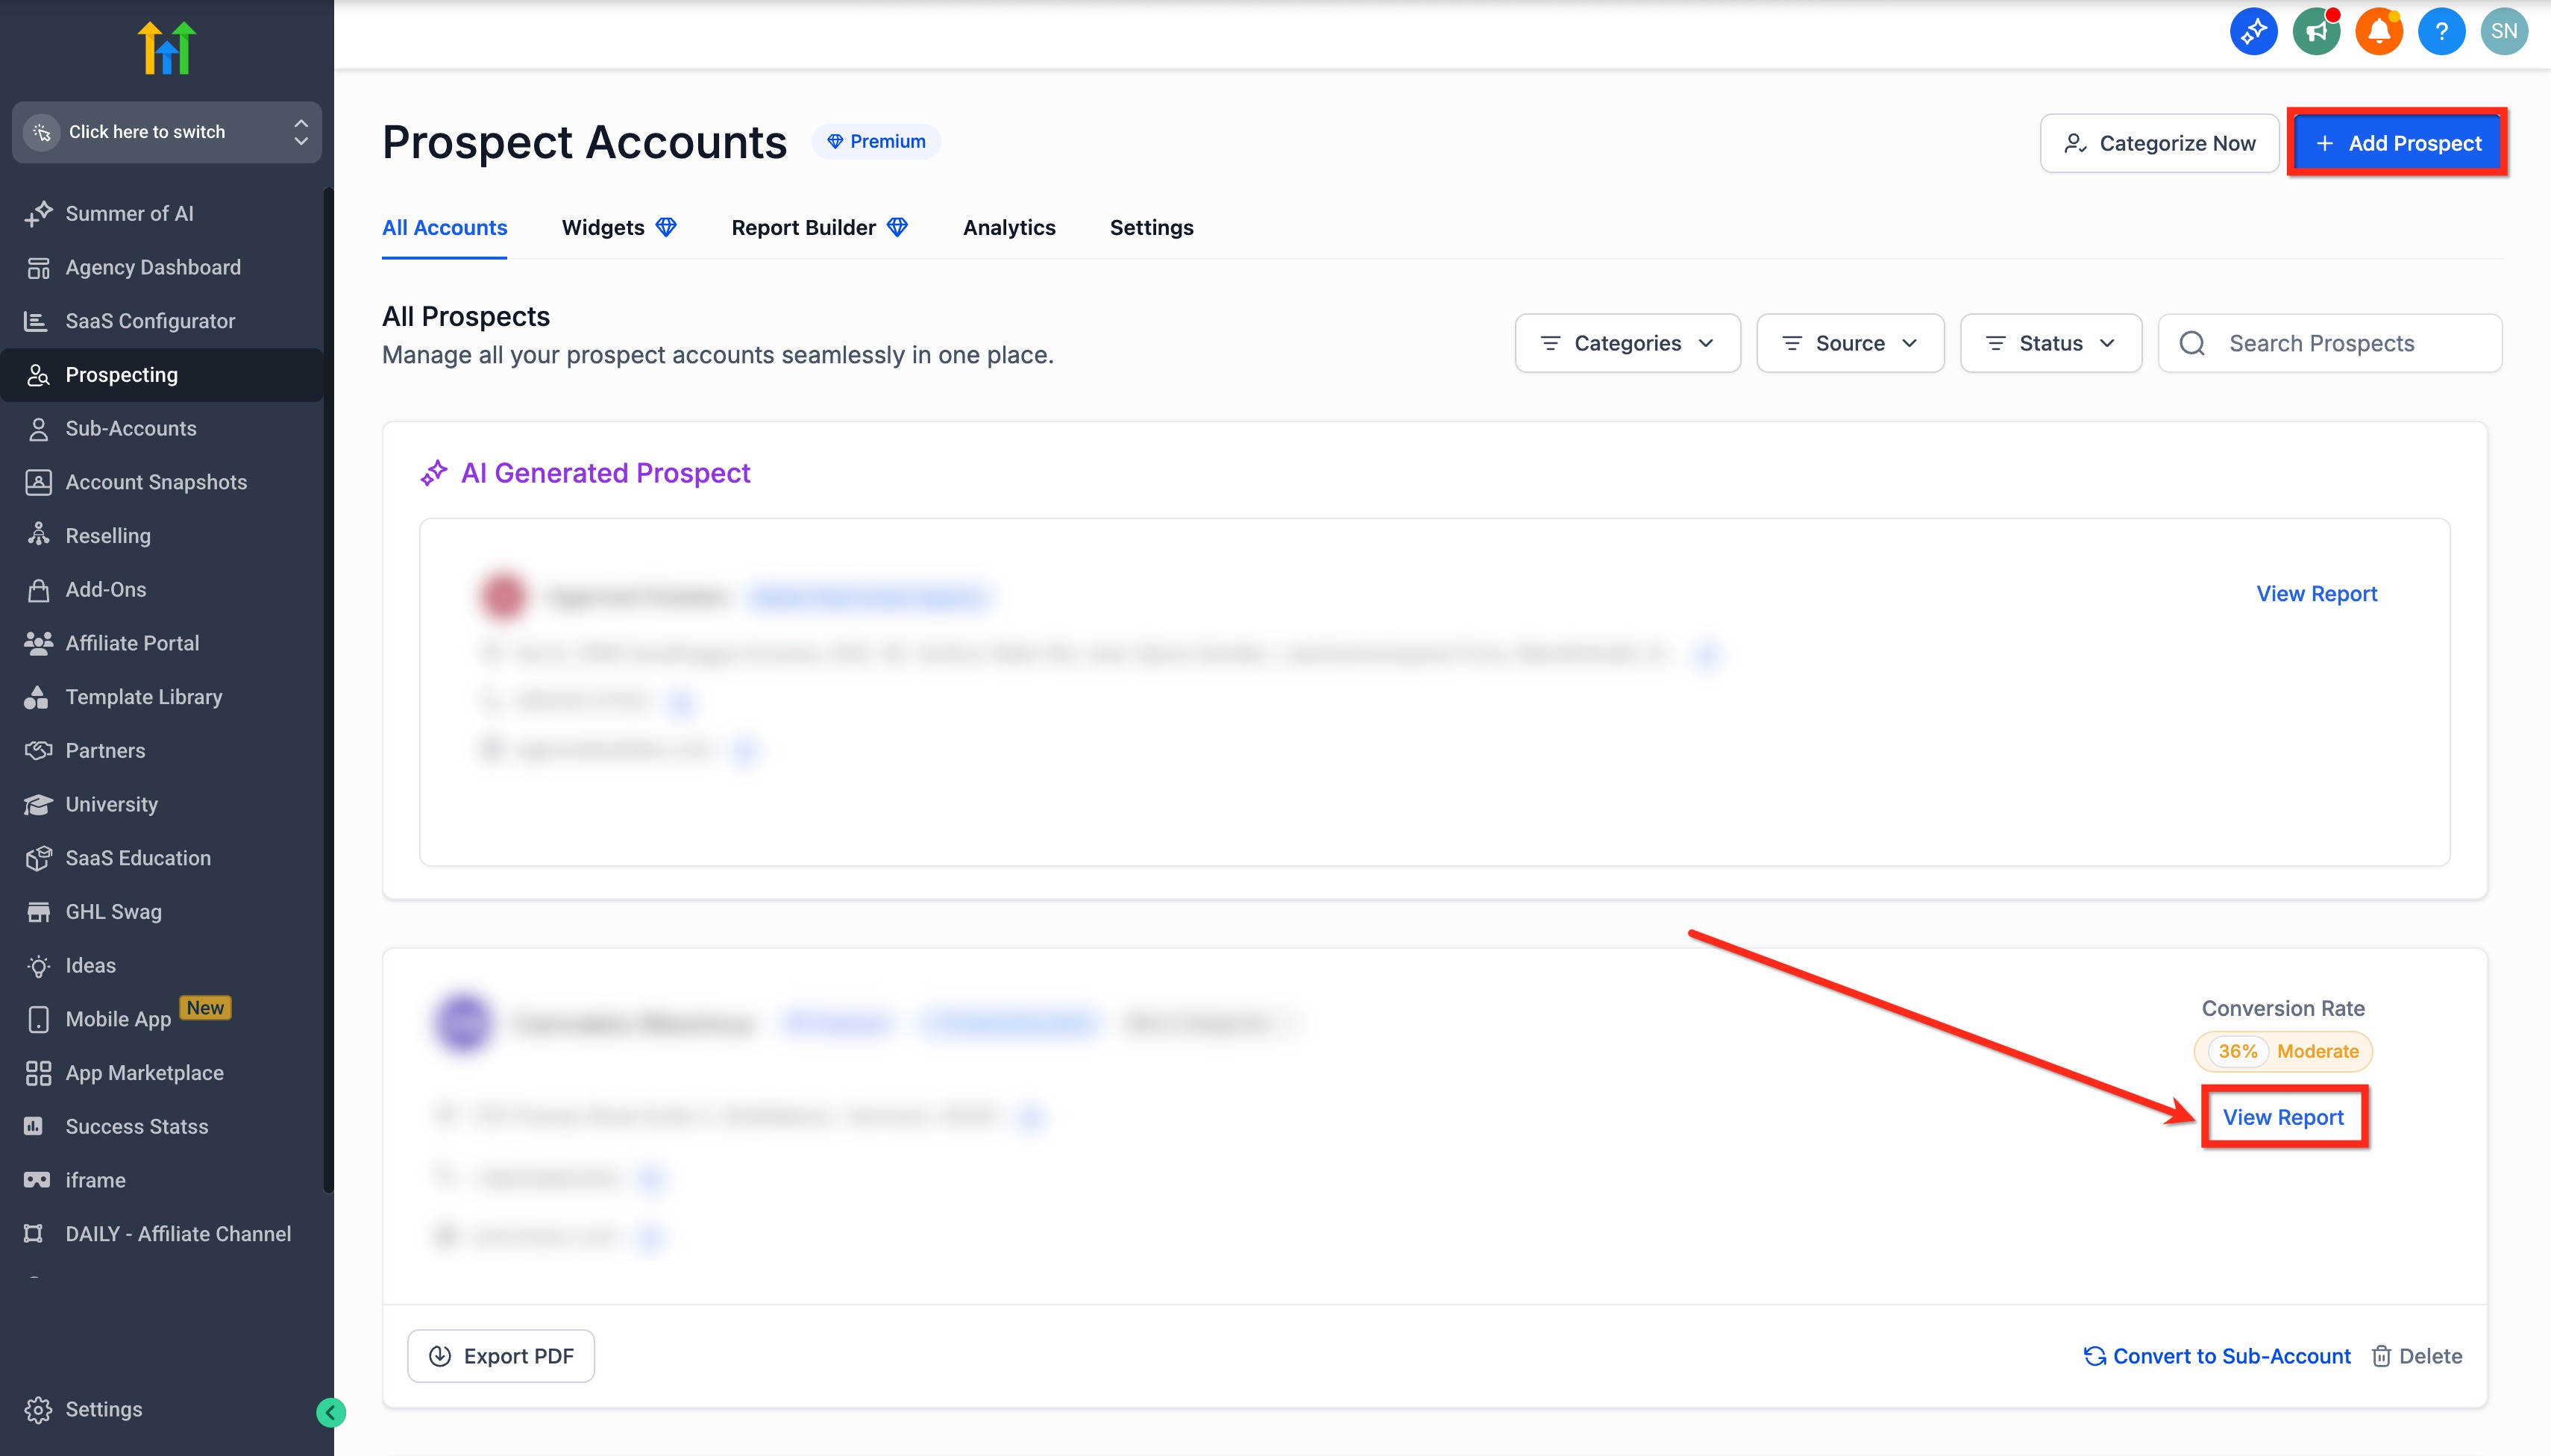Expand the Categories filter dropdown
This screenshot has width=2551, height=1456.
pos(1627,343)
